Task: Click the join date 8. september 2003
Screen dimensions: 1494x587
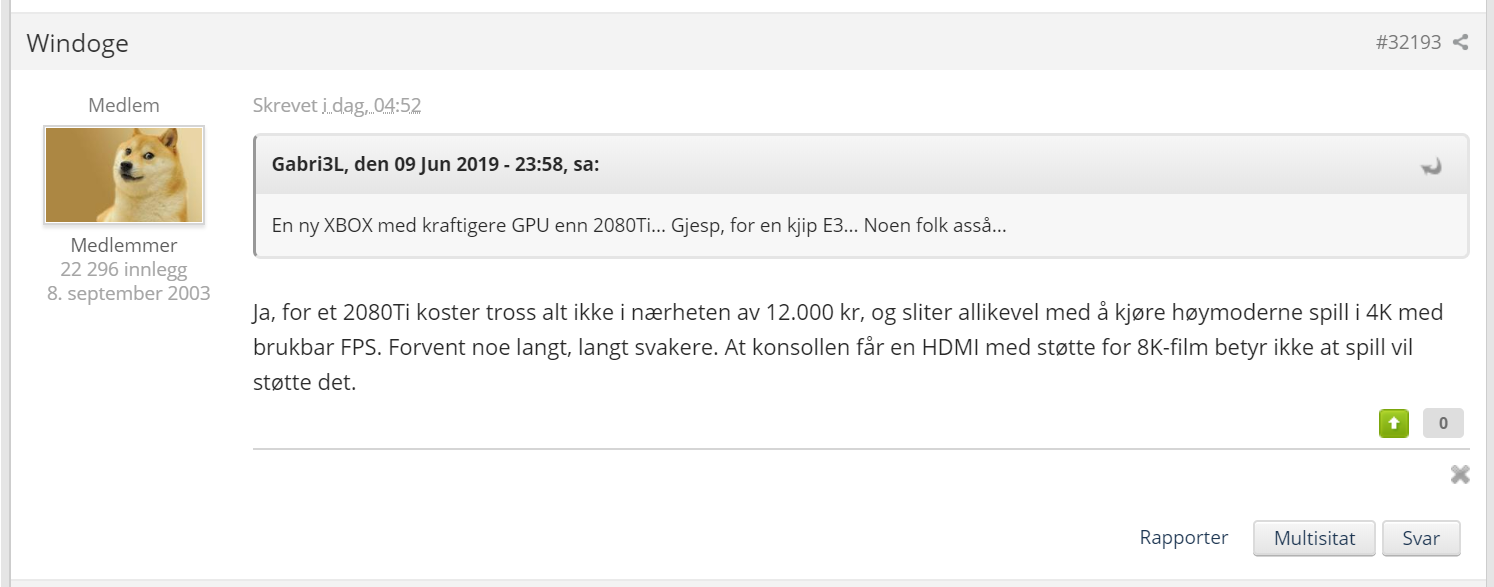Action: (128, 293)
